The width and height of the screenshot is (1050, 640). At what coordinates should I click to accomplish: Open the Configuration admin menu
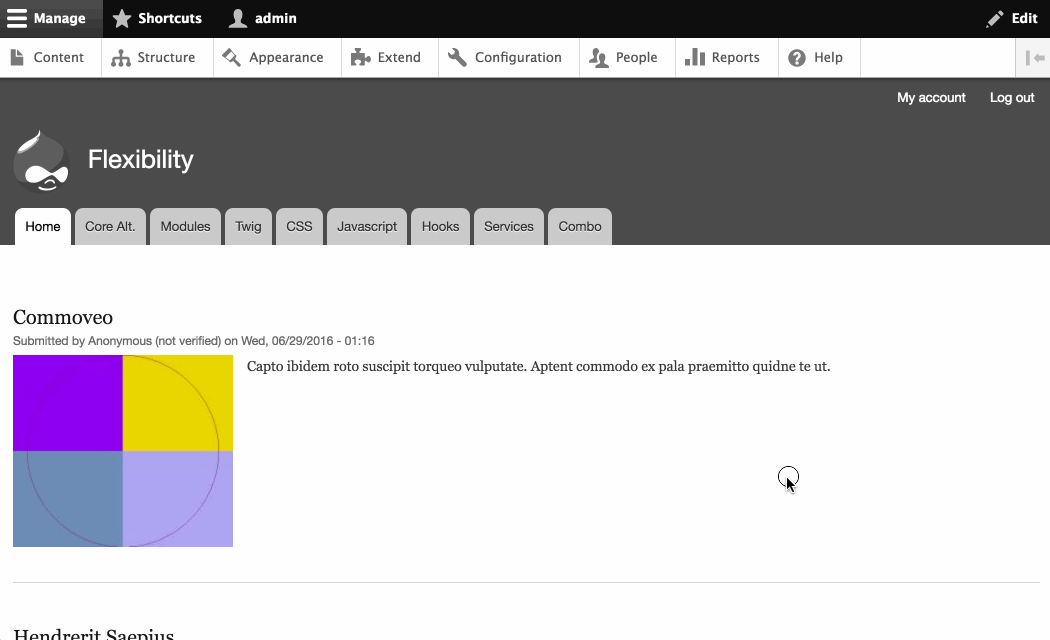[x=509, y=58]
